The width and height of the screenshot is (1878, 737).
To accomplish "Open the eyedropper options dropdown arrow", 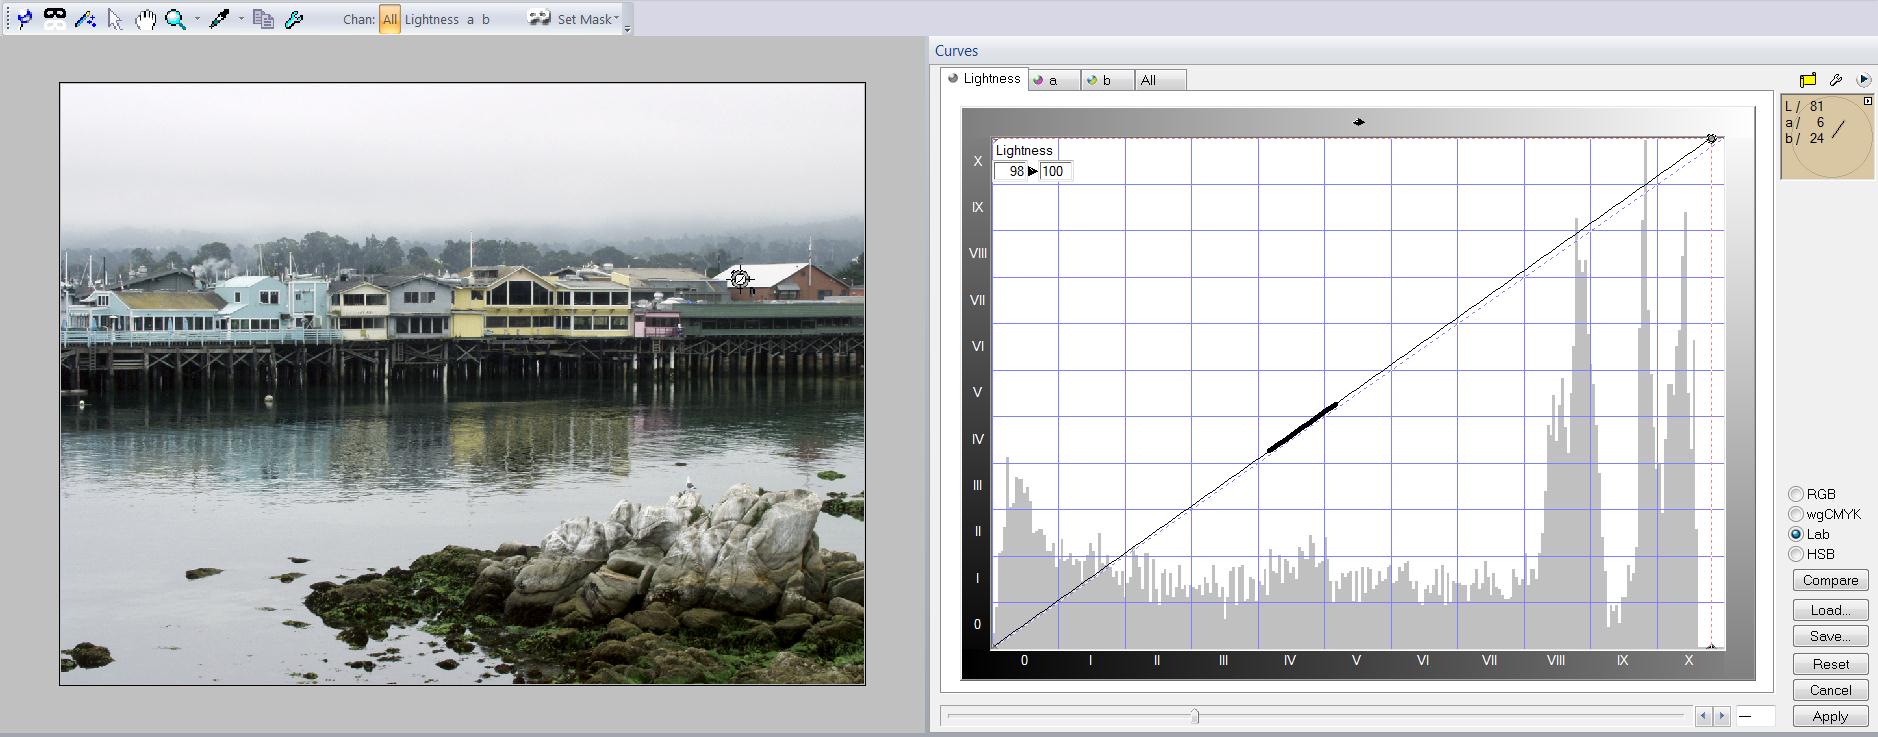I will point(241,19).
